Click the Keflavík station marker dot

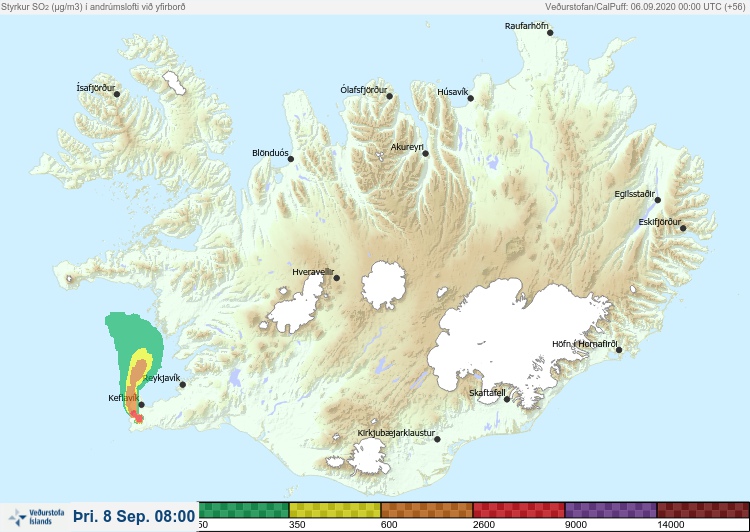coord(142,405)
